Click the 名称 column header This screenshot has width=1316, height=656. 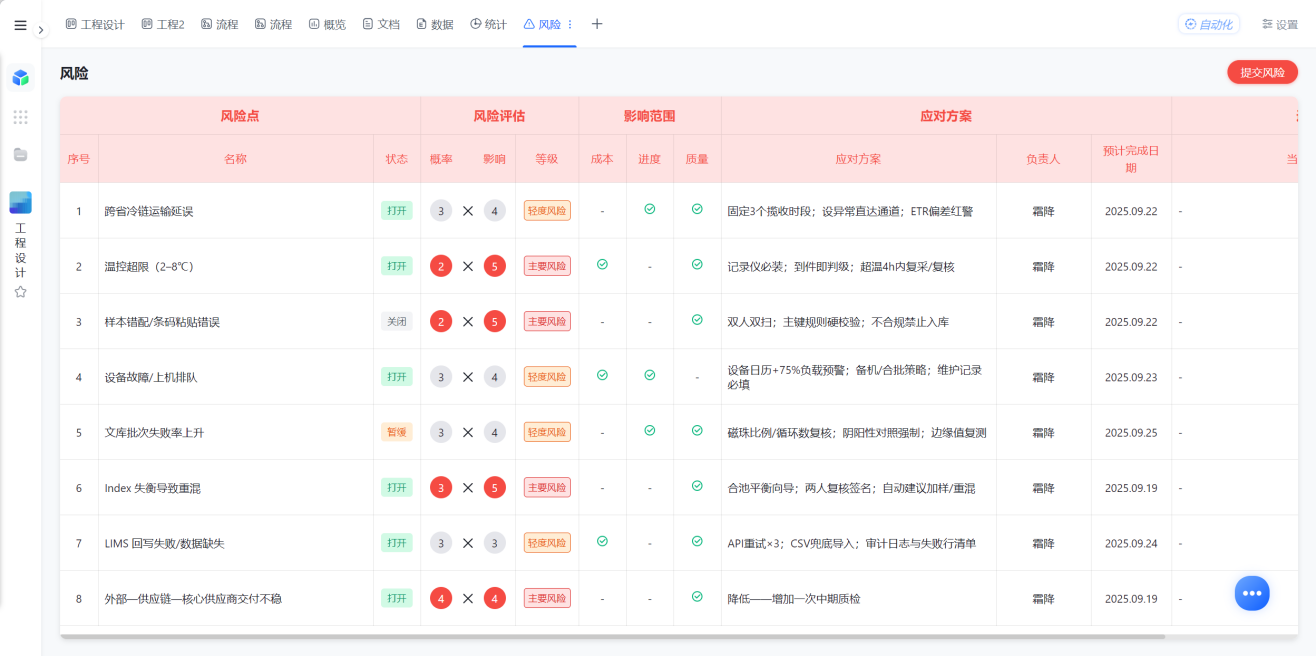click(235, 159)
